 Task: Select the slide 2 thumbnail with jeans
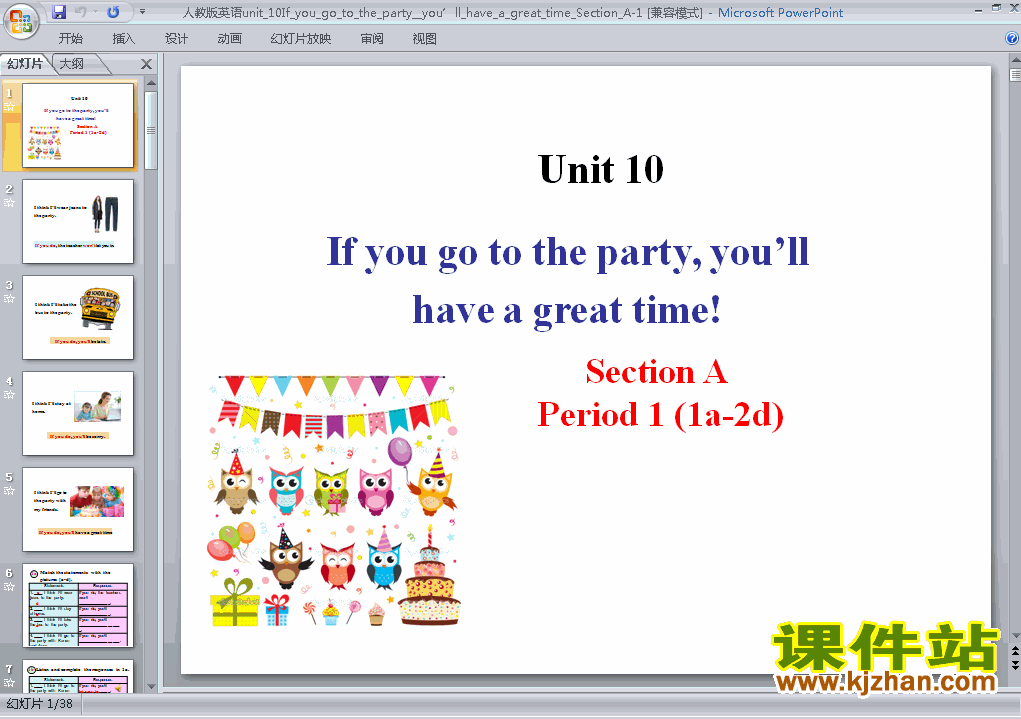click(78, 221)
